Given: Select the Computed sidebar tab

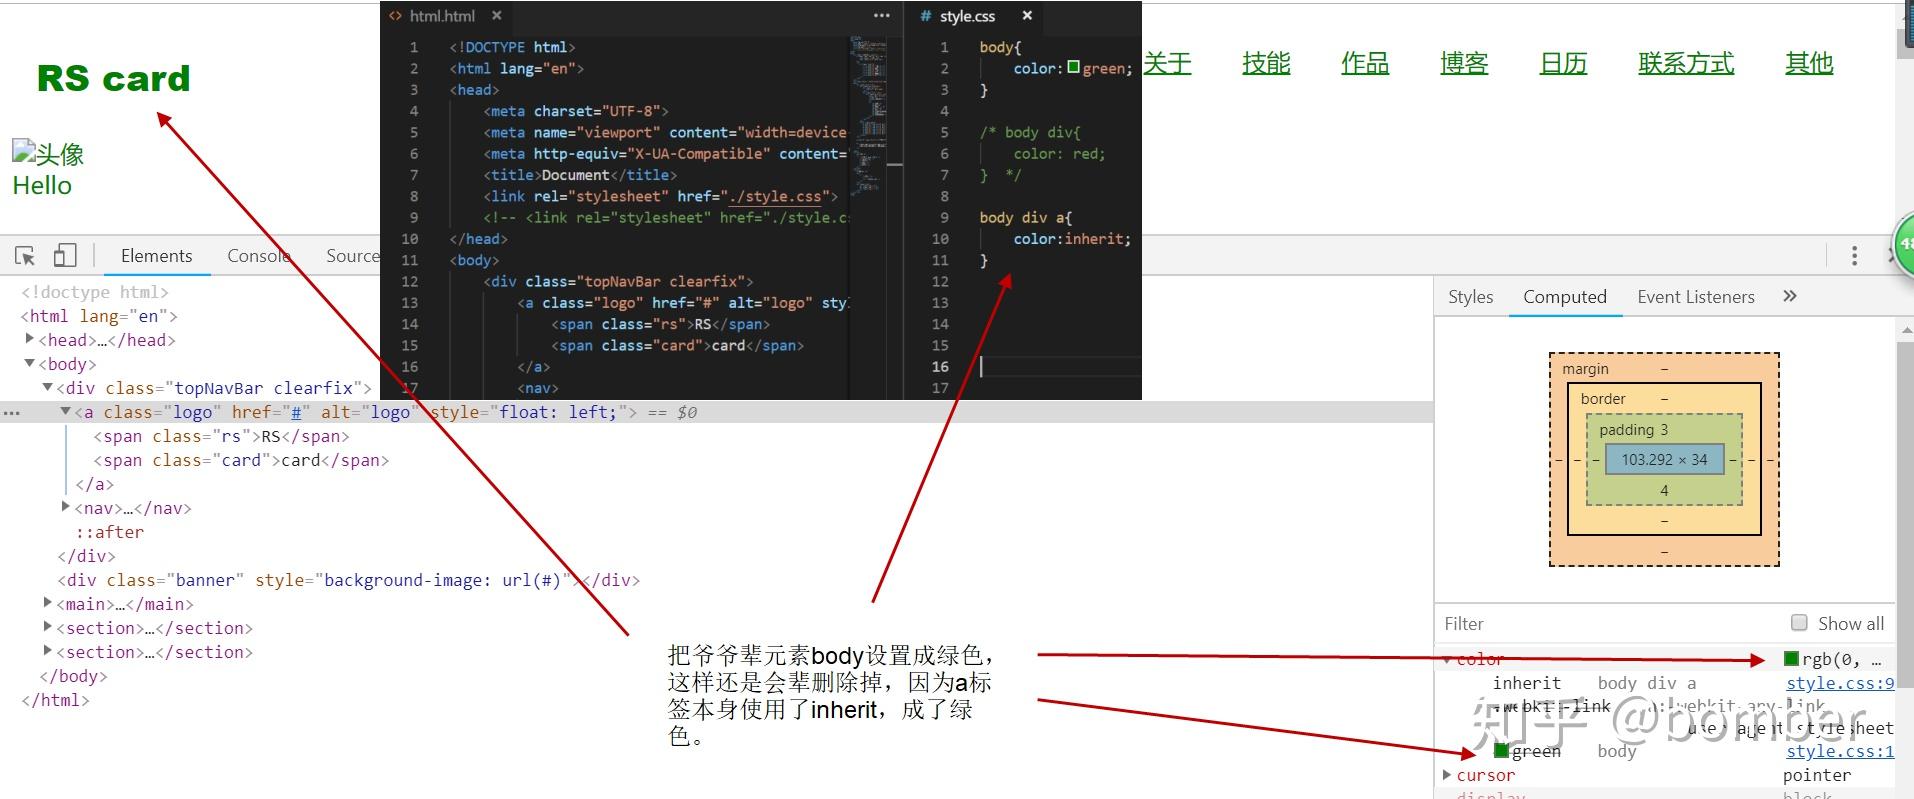Looking at the screenshot, I should click(1565, 297).
